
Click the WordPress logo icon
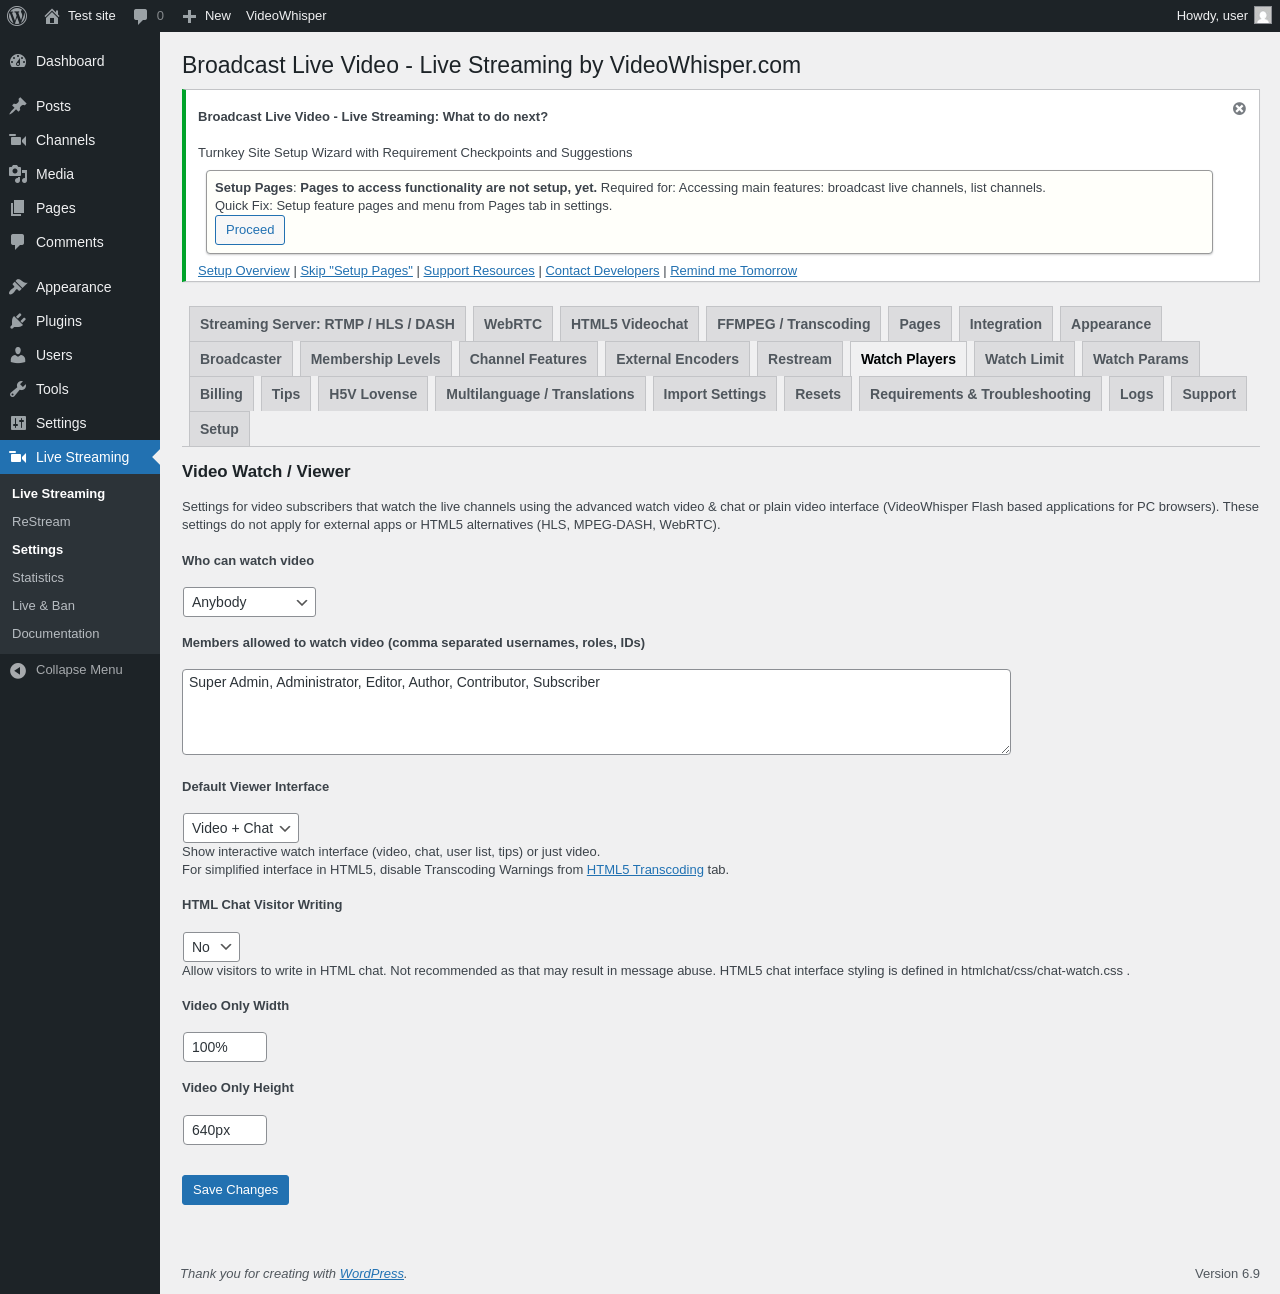coord(17,16)
